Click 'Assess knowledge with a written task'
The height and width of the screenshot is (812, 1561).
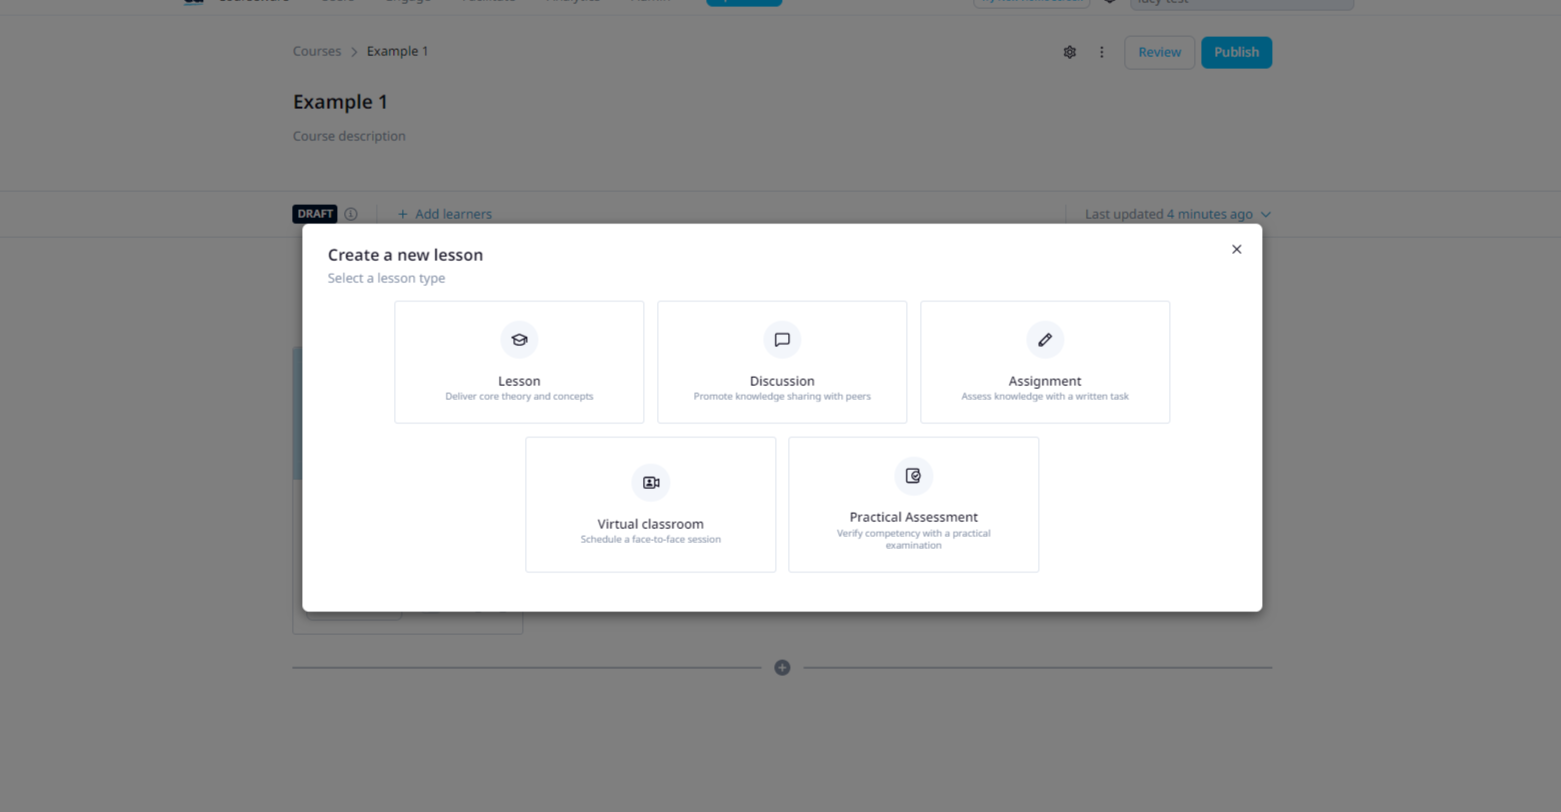(1045, 397)
